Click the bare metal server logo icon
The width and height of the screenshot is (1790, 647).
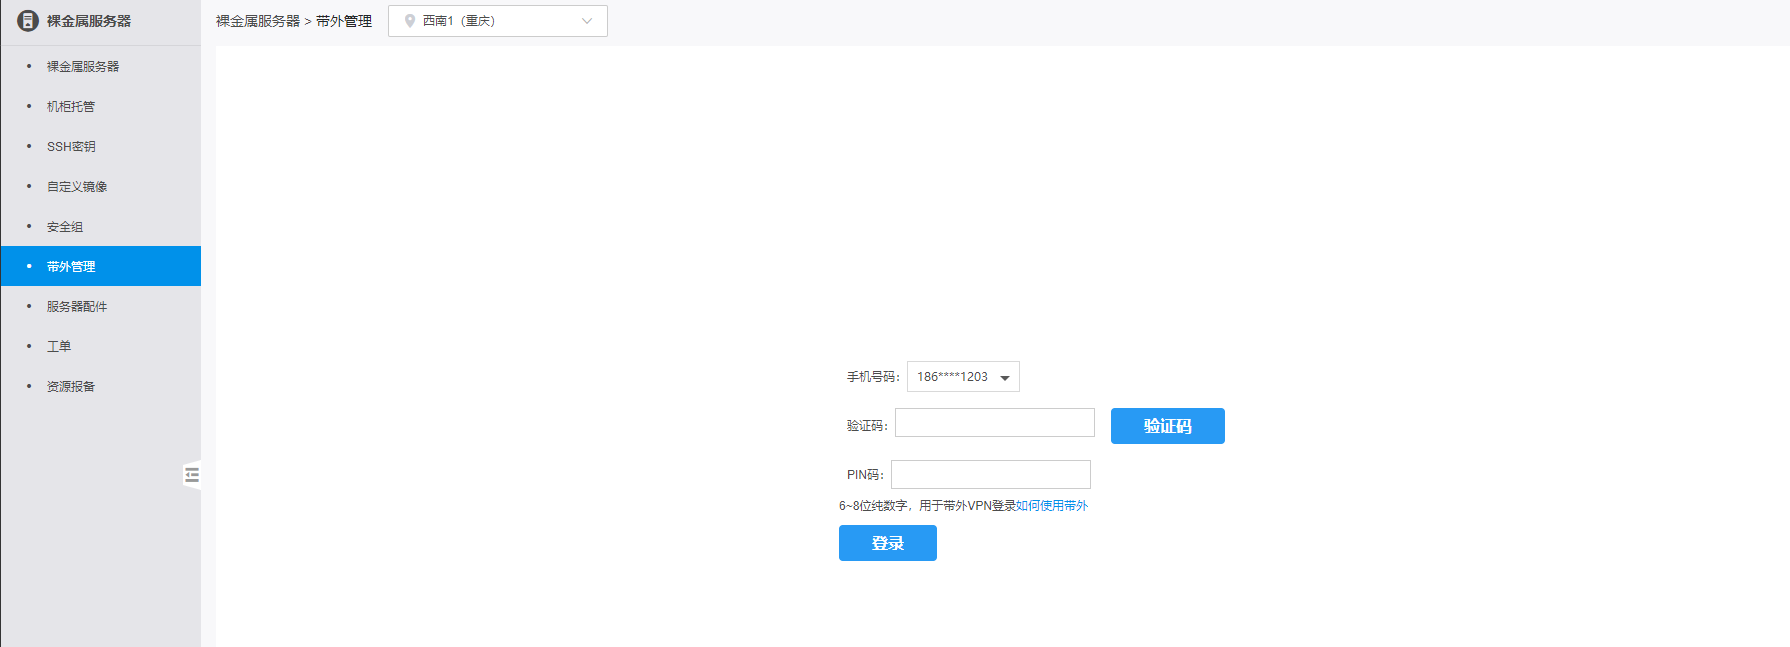[x=28, y=21]
